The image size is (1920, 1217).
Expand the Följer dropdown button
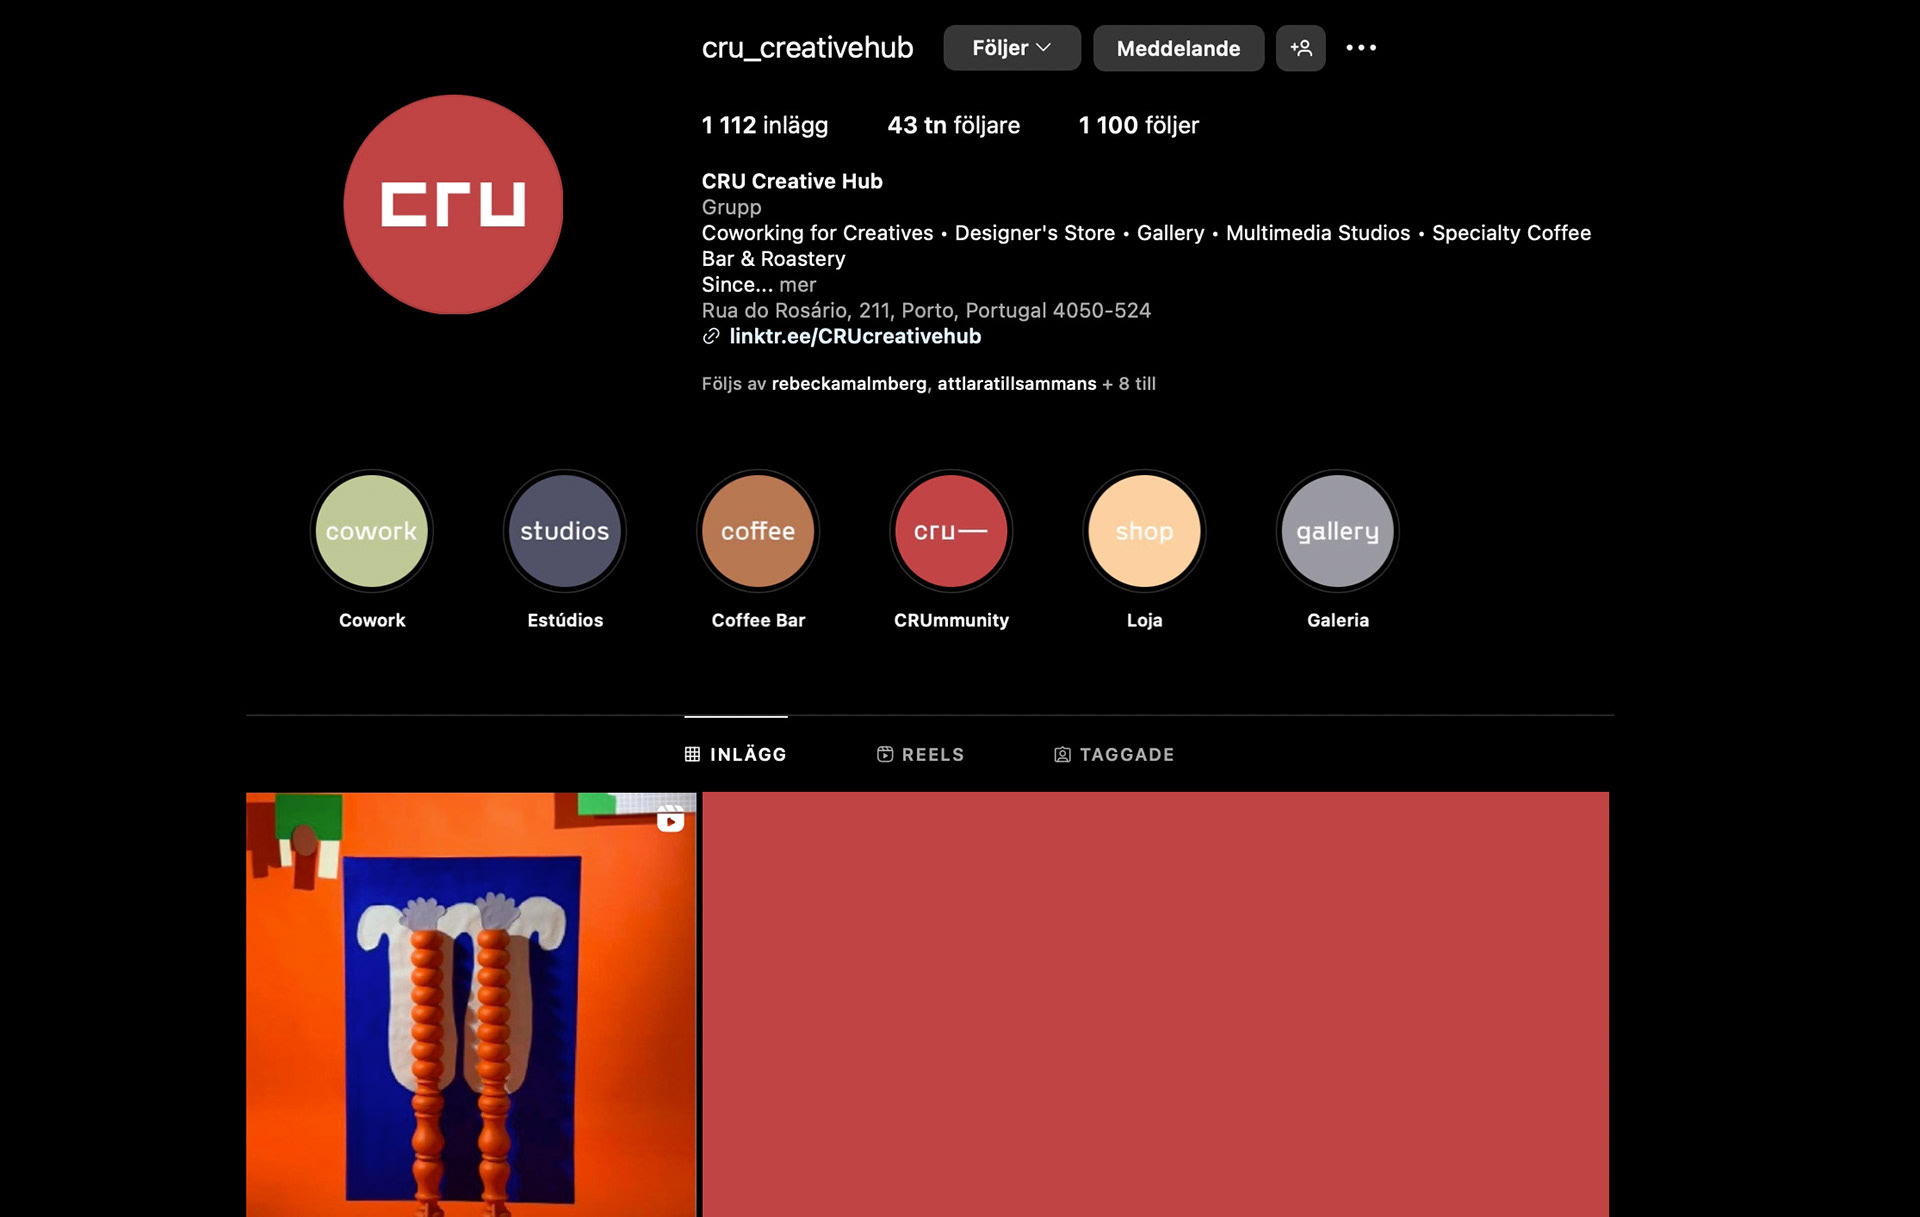1012,48
